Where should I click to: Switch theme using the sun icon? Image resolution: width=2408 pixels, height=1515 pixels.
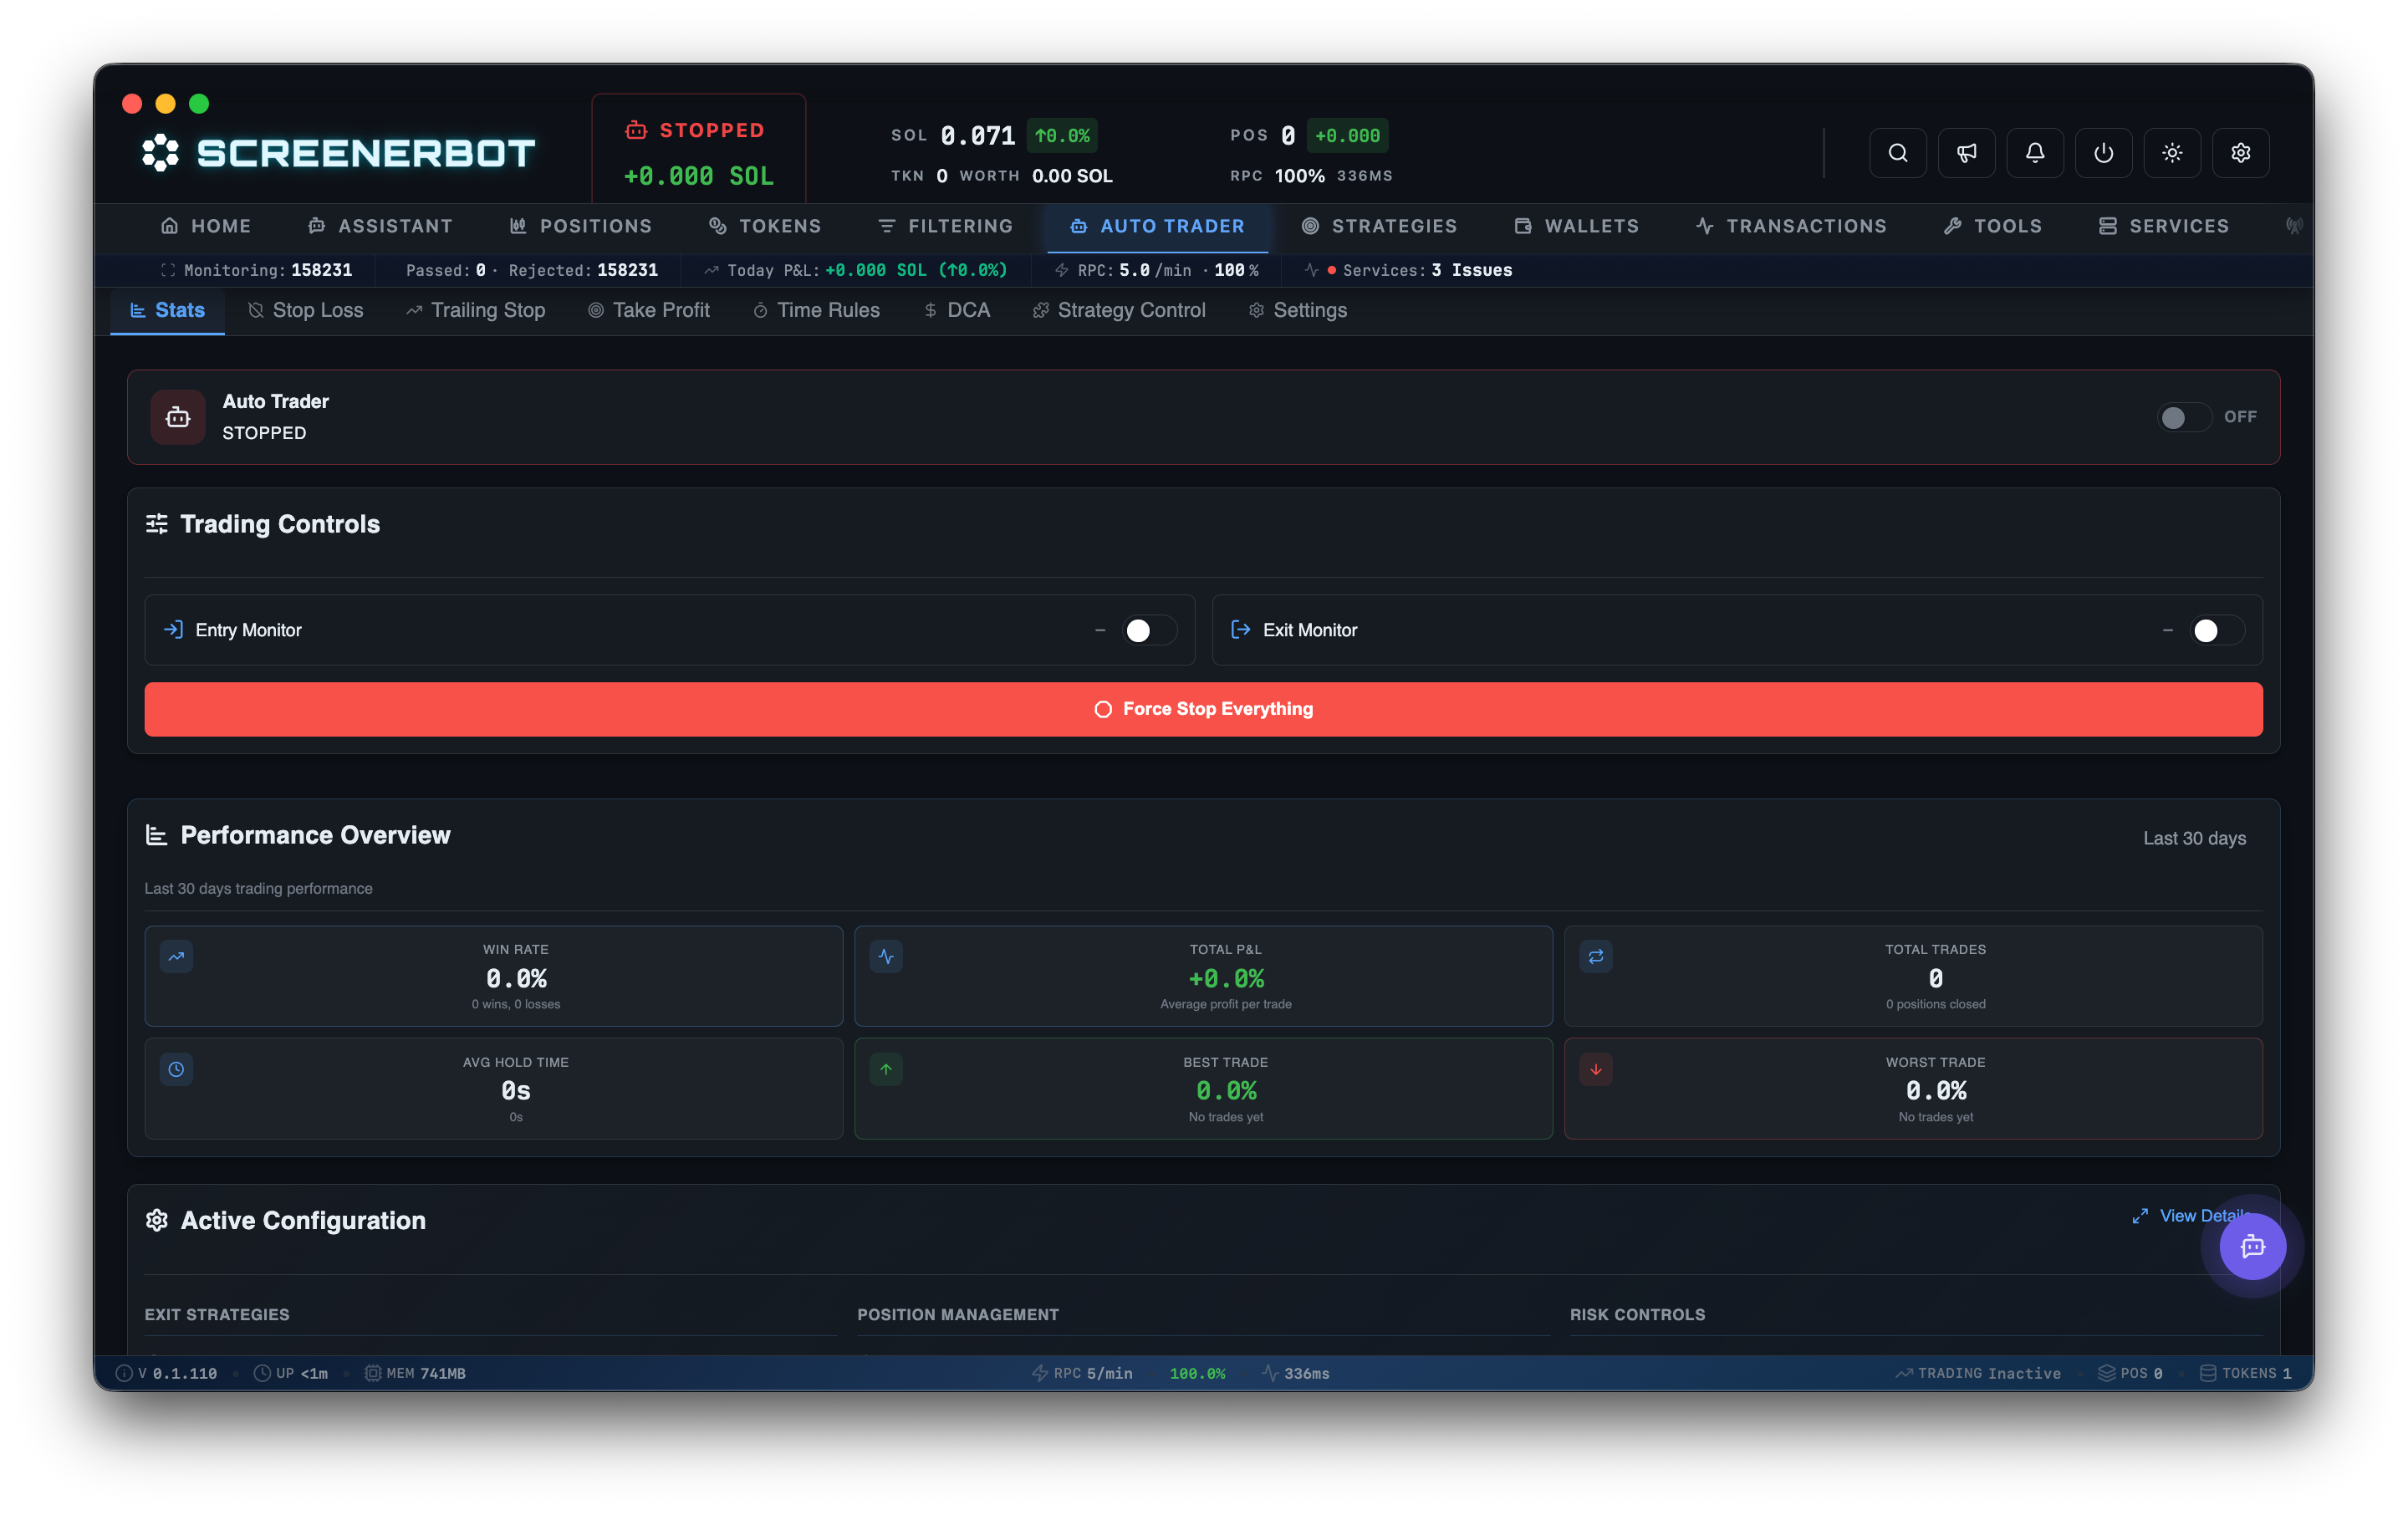2172,152
